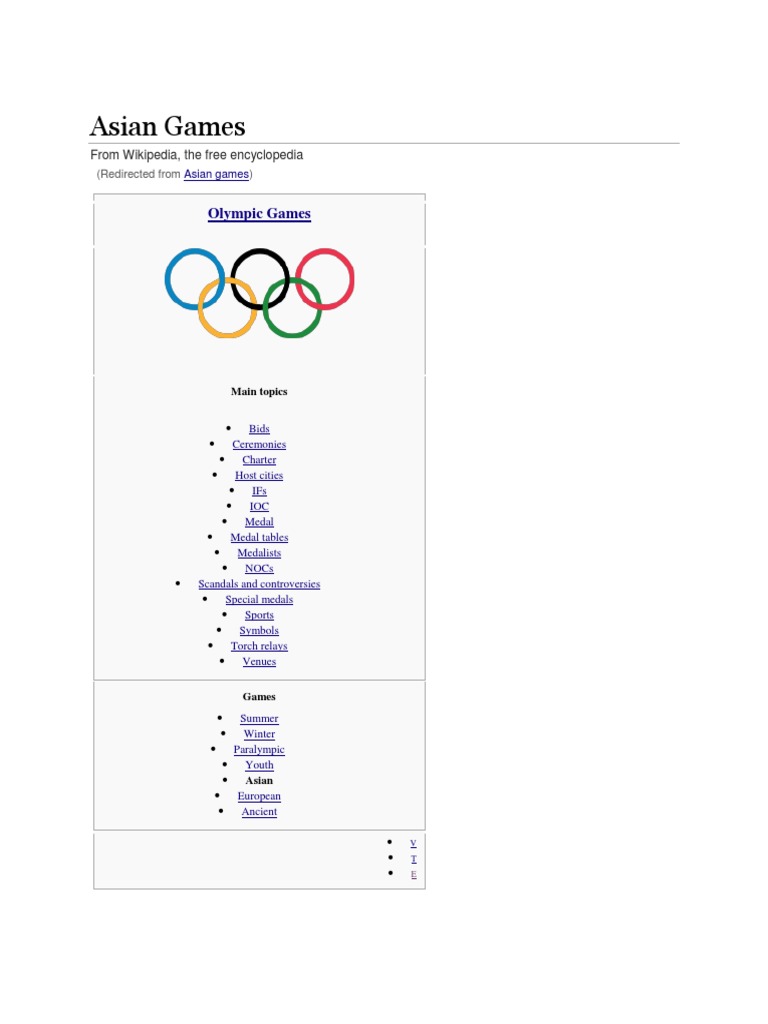768x1024 pixels.
Task: Go to Special medals link
Action: tap(259, 600)
